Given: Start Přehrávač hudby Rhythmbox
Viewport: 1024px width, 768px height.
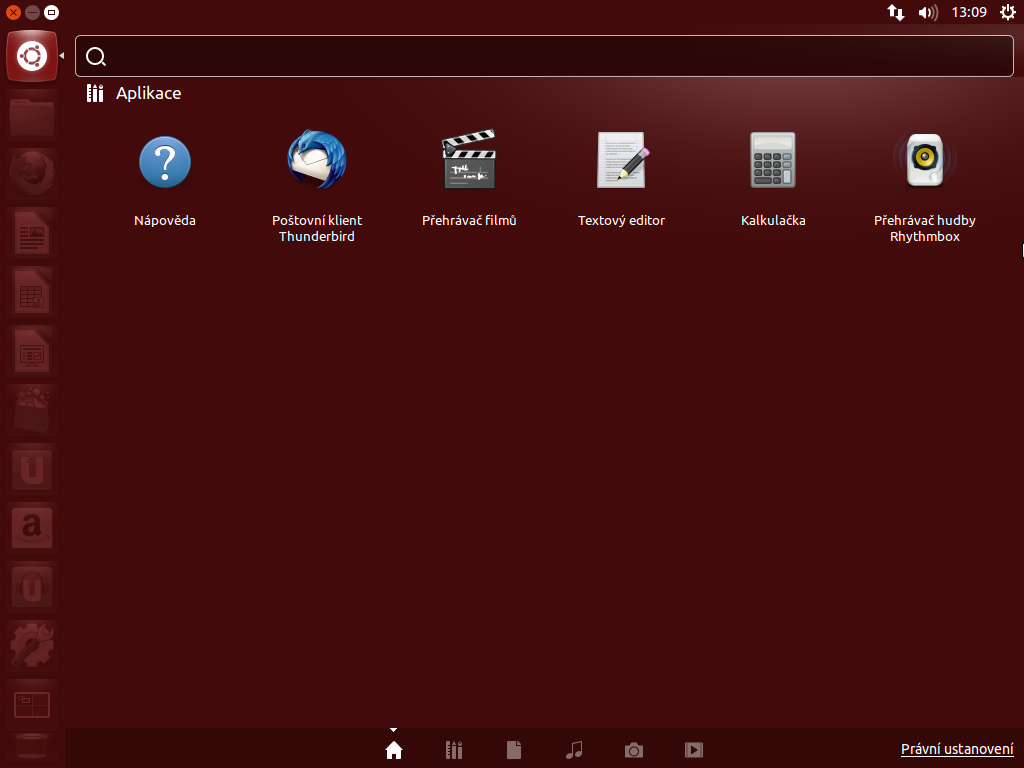Looking at the screenshot, I should pyautogui.click(x=925, y=160).
